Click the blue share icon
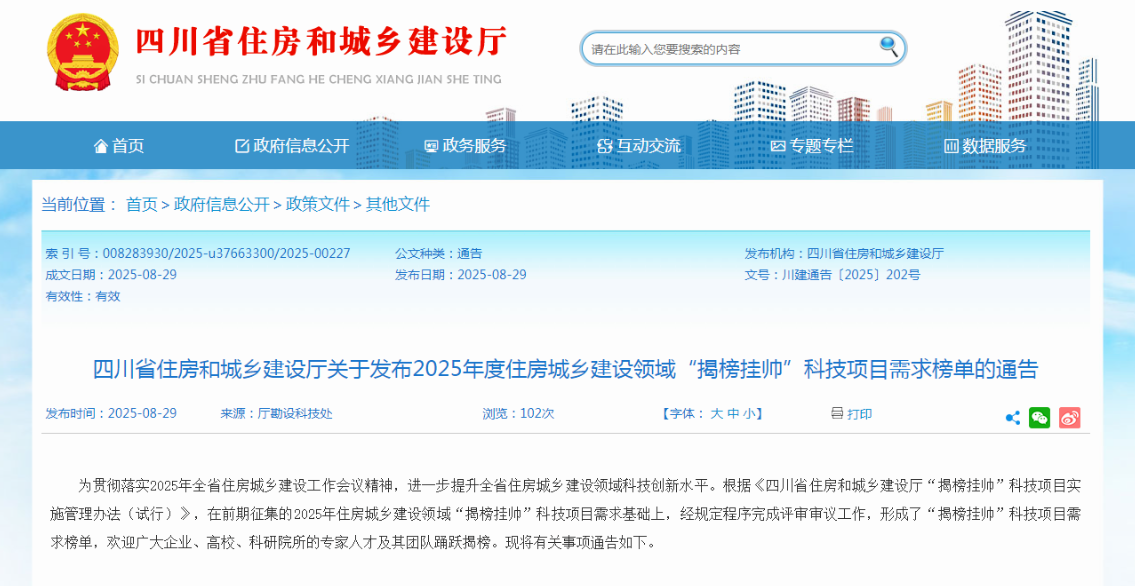 coord(1012,418)
